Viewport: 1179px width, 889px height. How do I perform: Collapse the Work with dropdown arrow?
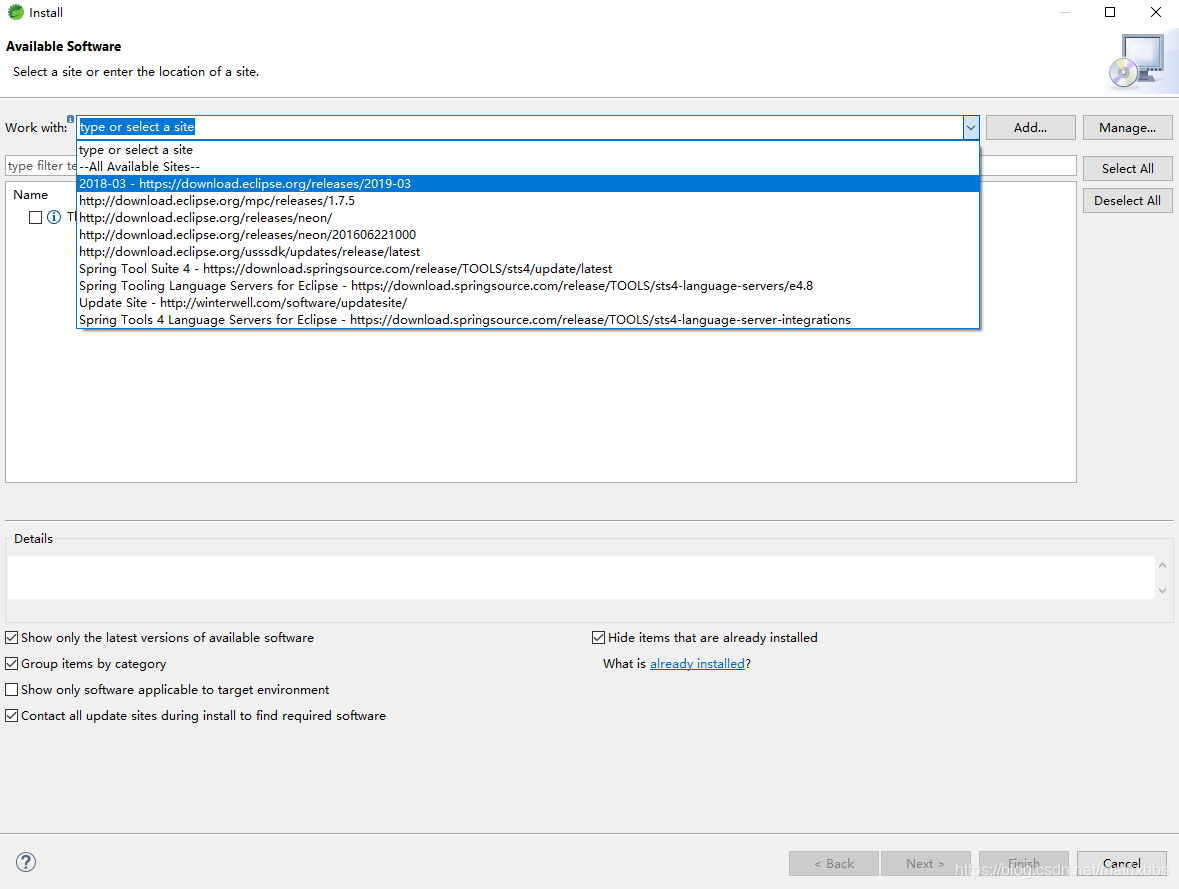(971, 128)
